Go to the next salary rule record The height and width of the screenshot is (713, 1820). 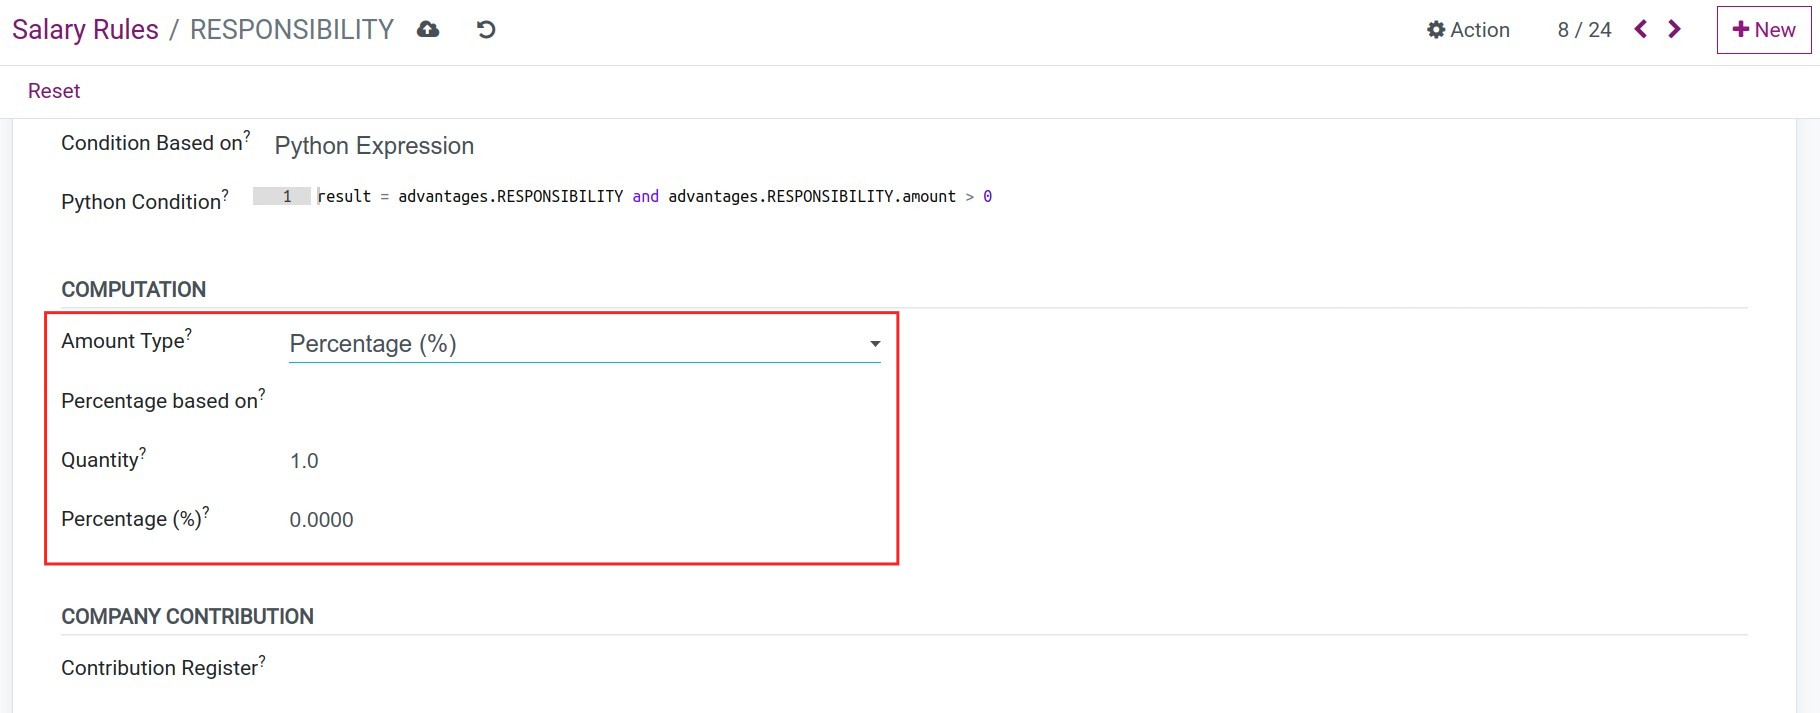(x=1675, y=30)
